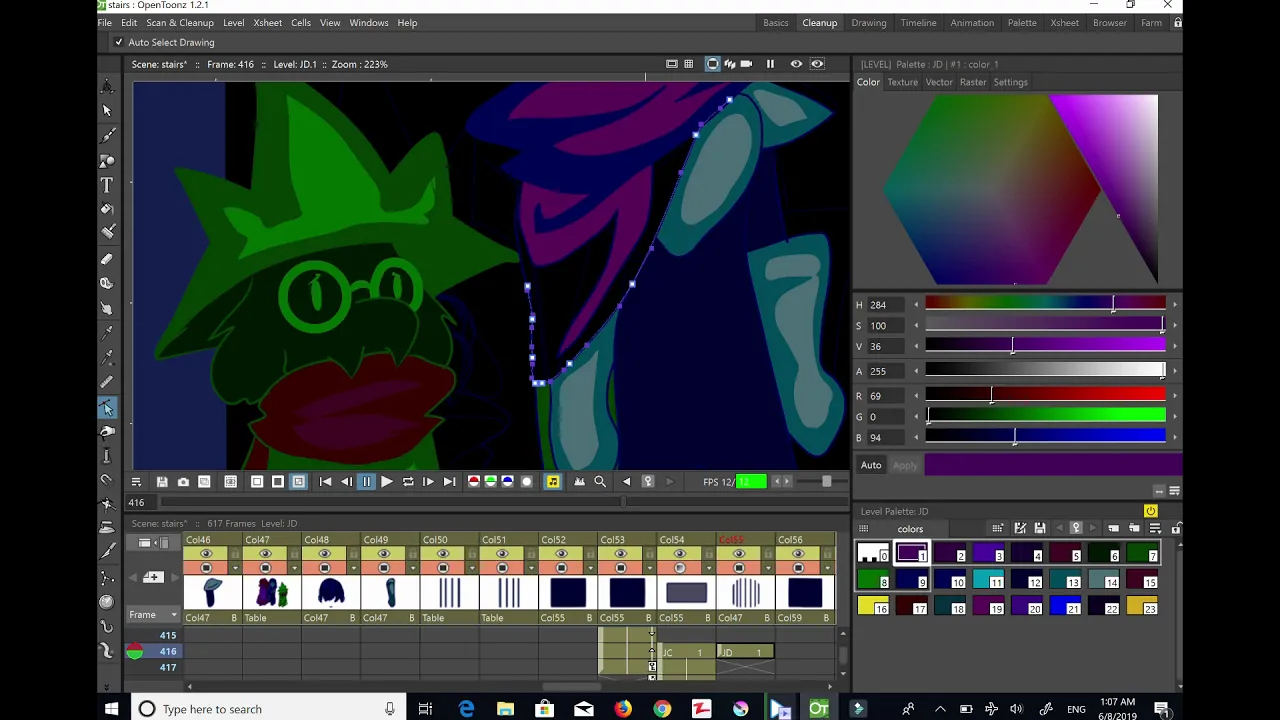This screenshot has width=1280, height=720.
Task: Open the Frame dropdown in xsheet
Action: coord(152,615)
